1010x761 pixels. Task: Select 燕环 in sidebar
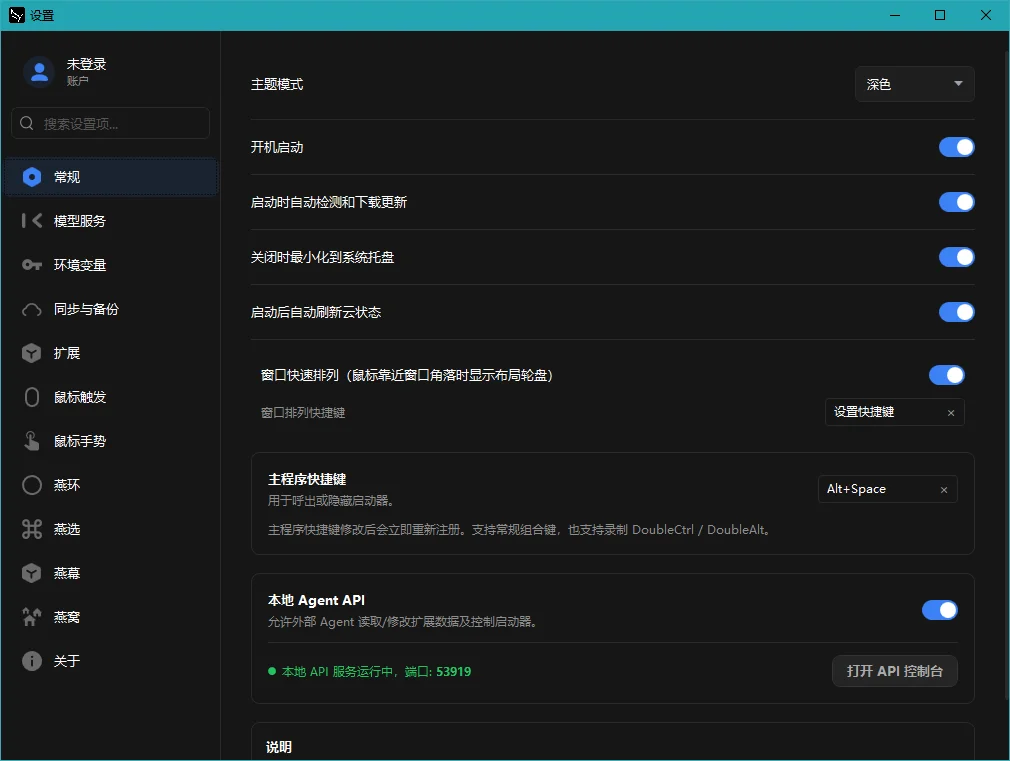(x=111, y=485)
